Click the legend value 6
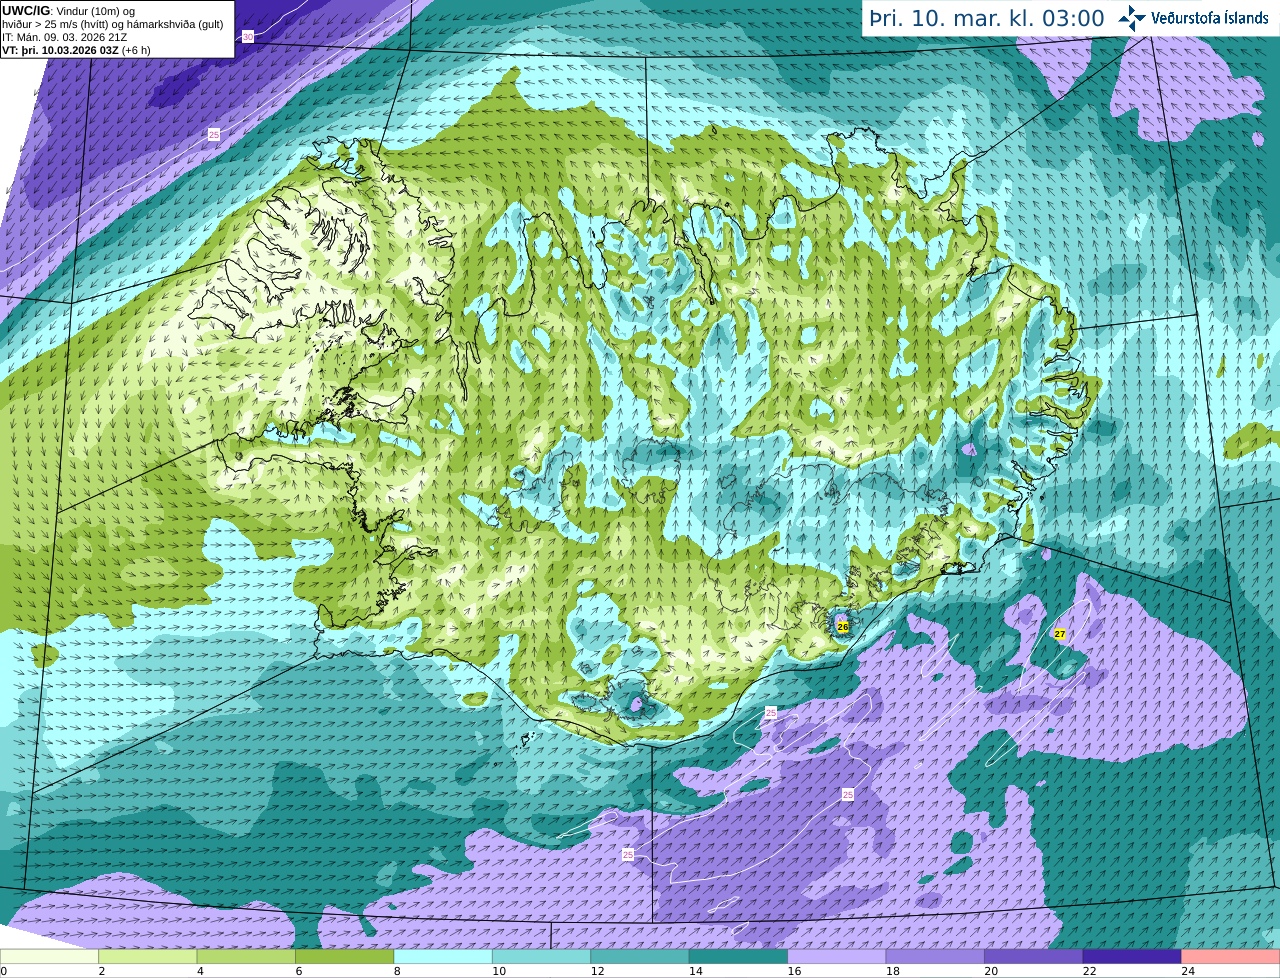The width and height of the screenshot is (1280, 978). click(298, 971)
